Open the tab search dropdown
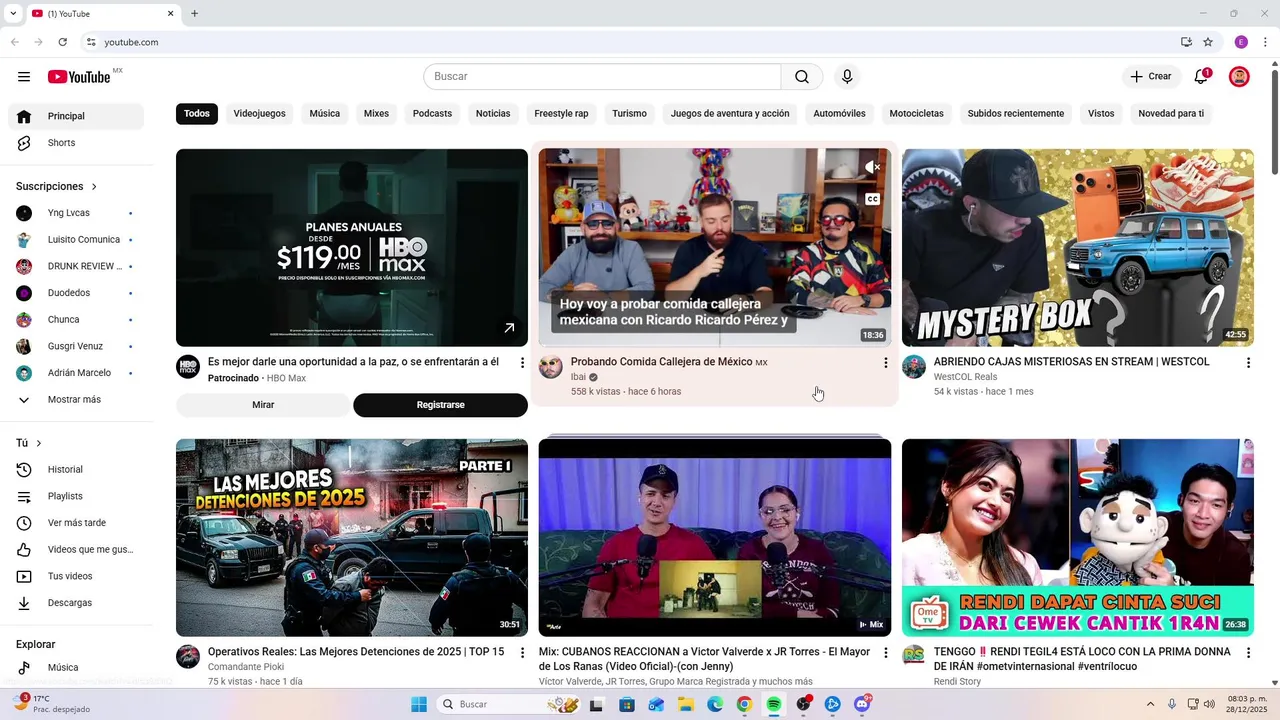 (x=13, y=13)
